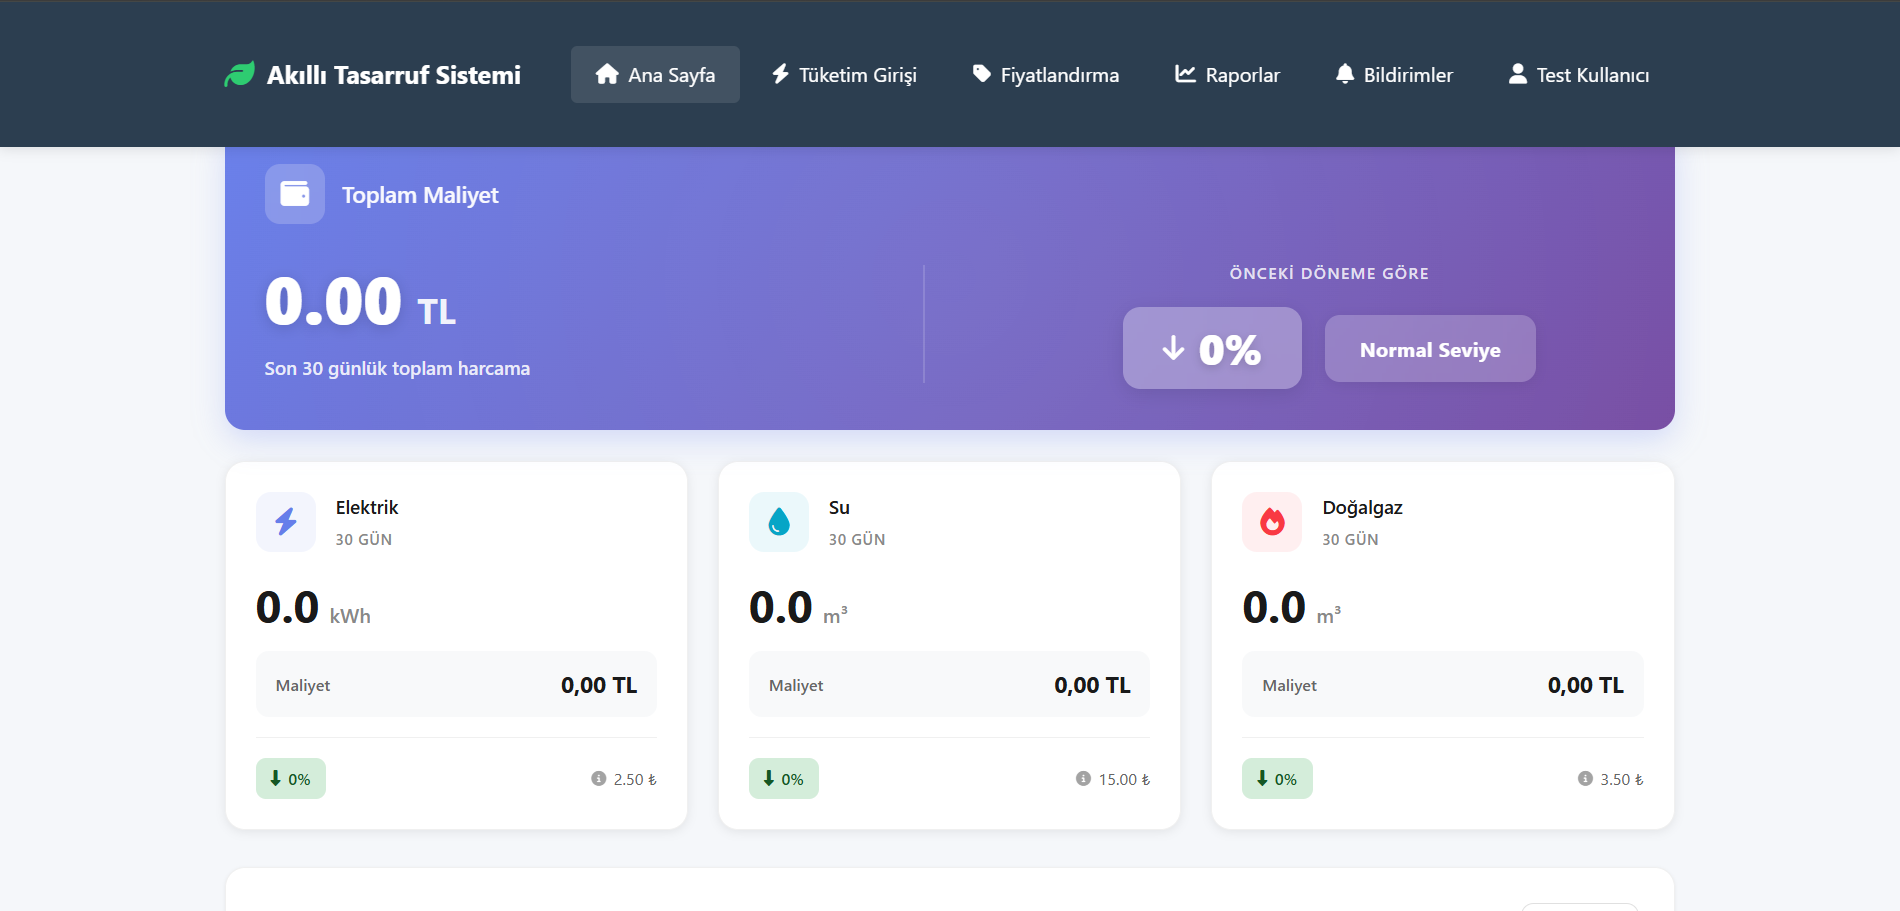Viewport: 1900px width, 911px height.
Task: Click the Doğalgaz 0% green trend badge
Action: tap(1277, 778)
